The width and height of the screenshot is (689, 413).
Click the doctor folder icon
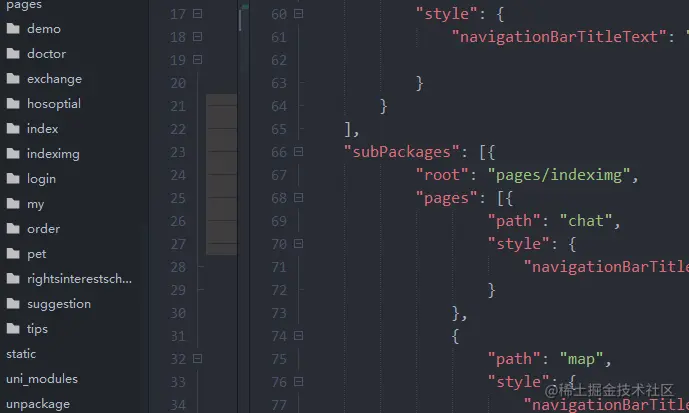[x=13, y=54]
